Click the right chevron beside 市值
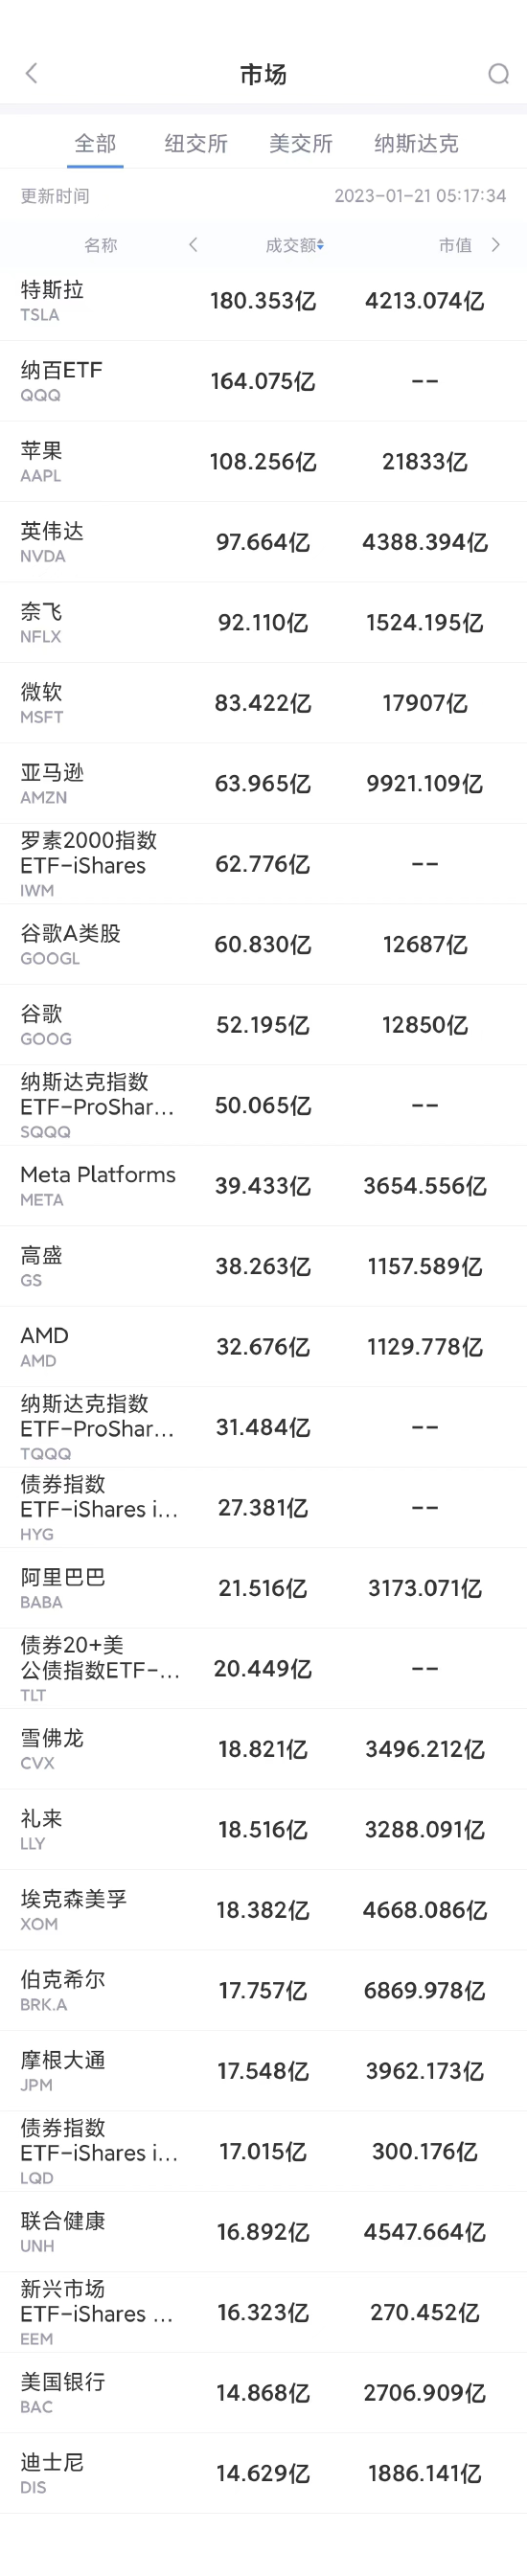The image size is (527, 2576). tap(496, 245)
